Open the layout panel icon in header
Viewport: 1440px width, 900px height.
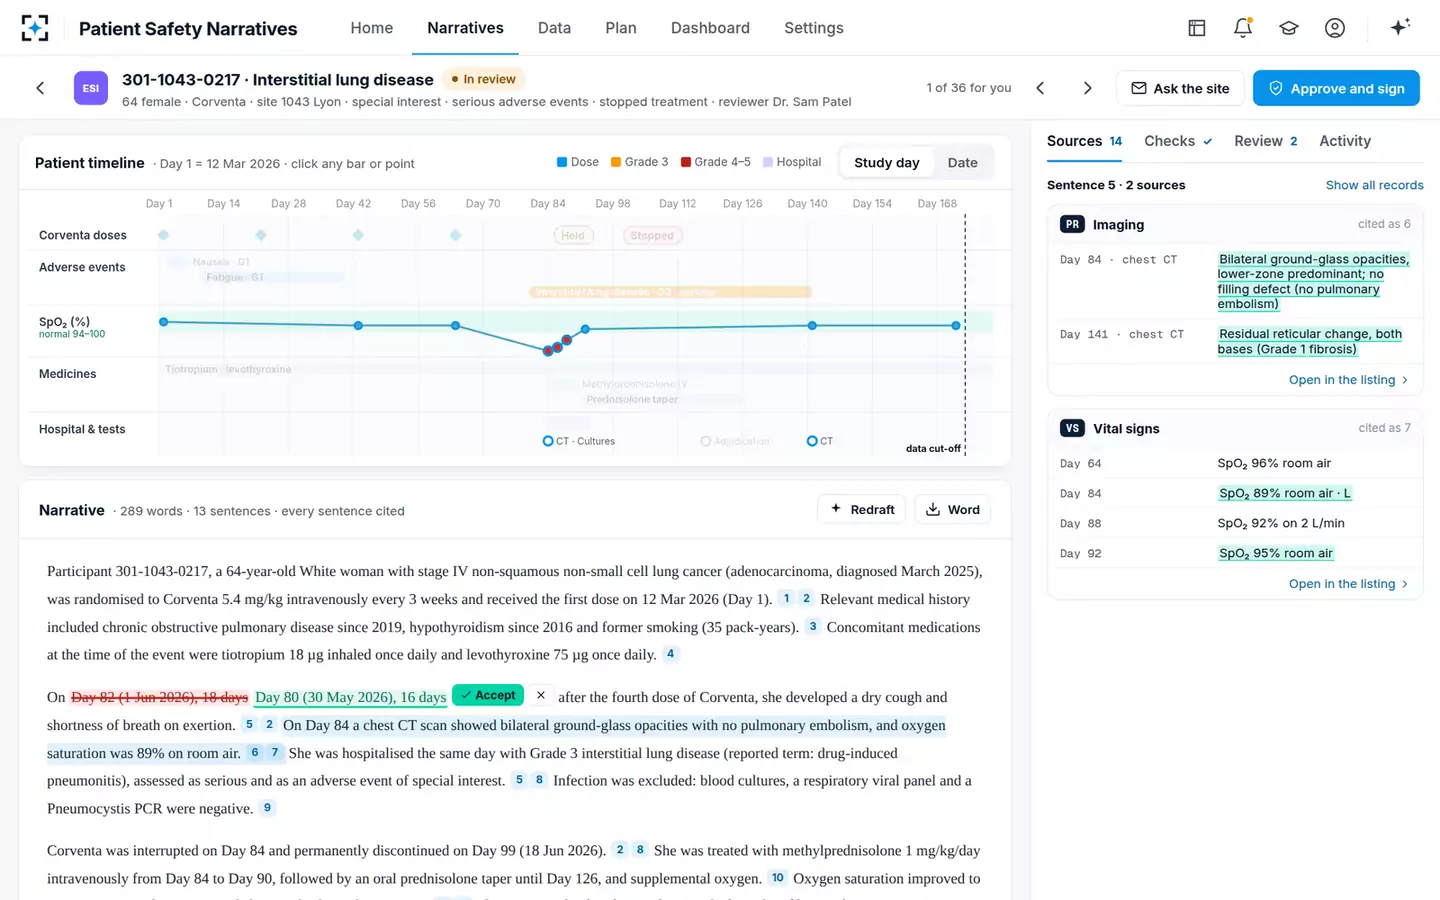coord(1196,28)
